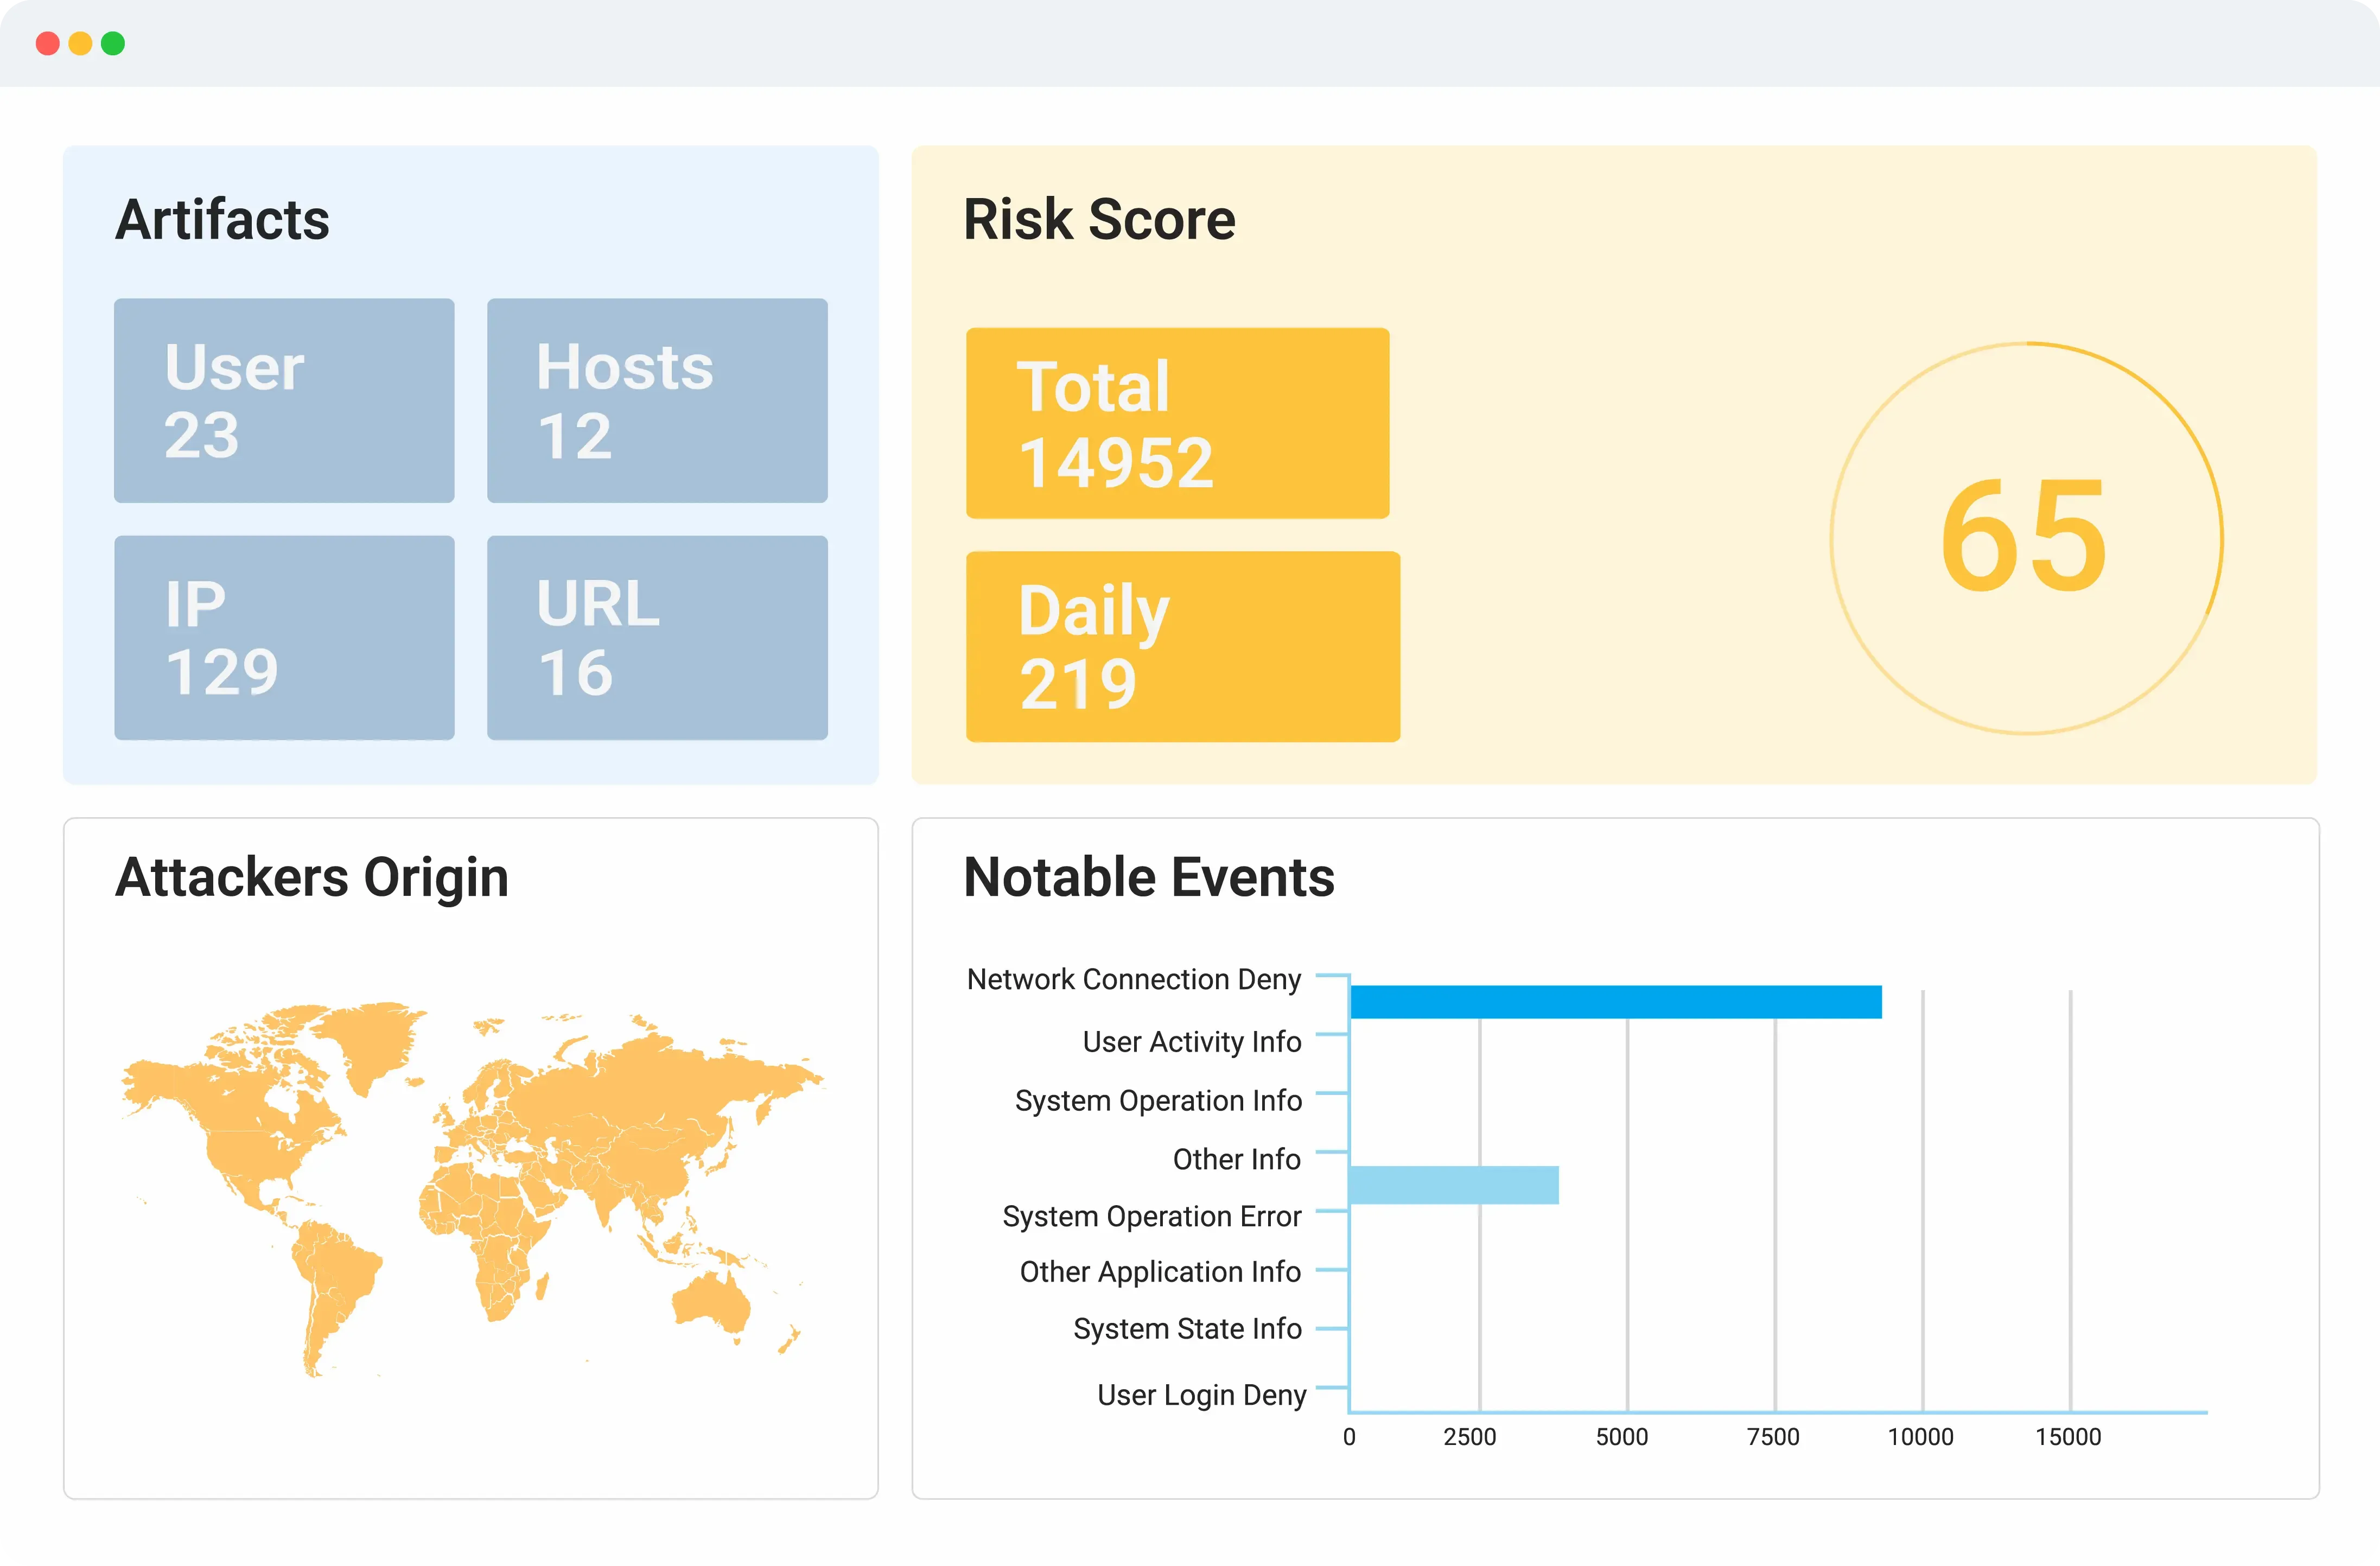Click the yellow minimize traffic light

80,43
